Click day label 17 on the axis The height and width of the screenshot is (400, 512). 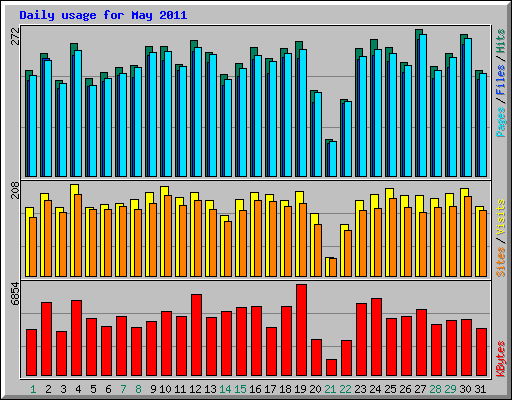pyautogui.click(x=270, y=389)
